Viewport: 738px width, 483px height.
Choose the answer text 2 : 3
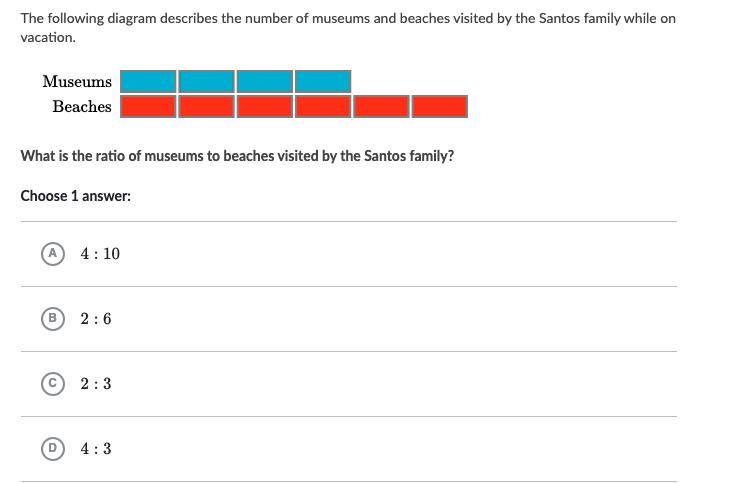point(96,384)
